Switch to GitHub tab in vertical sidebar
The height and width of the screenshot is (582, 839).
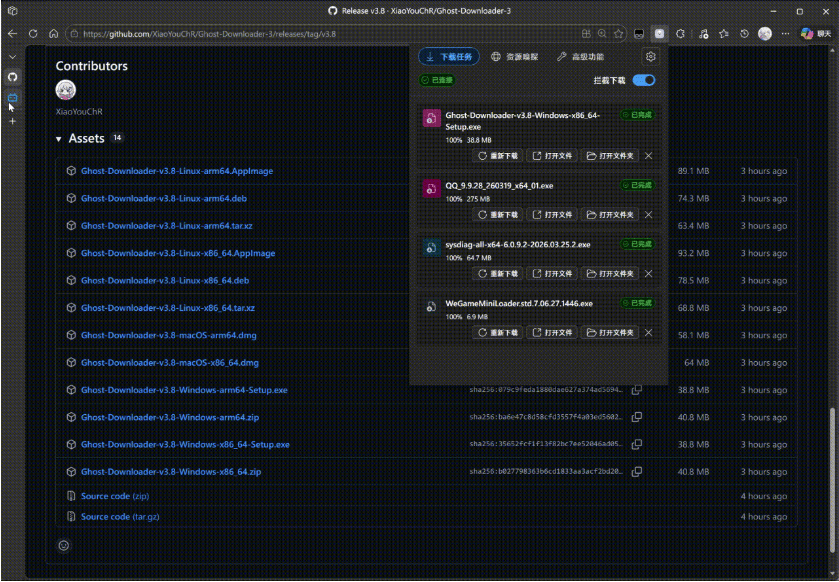click(12, 77)
